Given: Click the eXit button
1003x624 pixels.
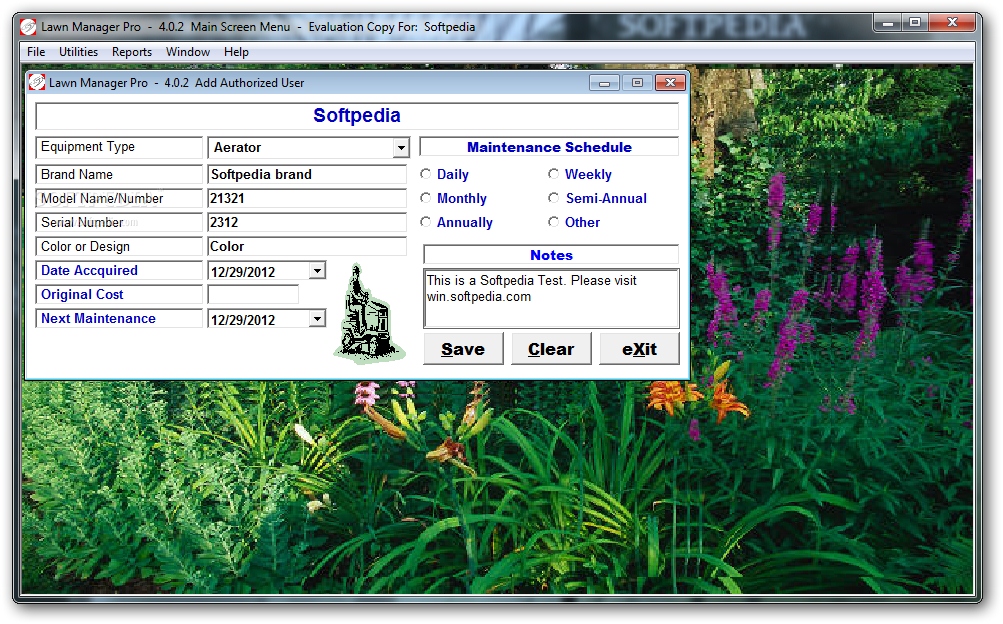Looking at the screenshot, I should point(639,348).
